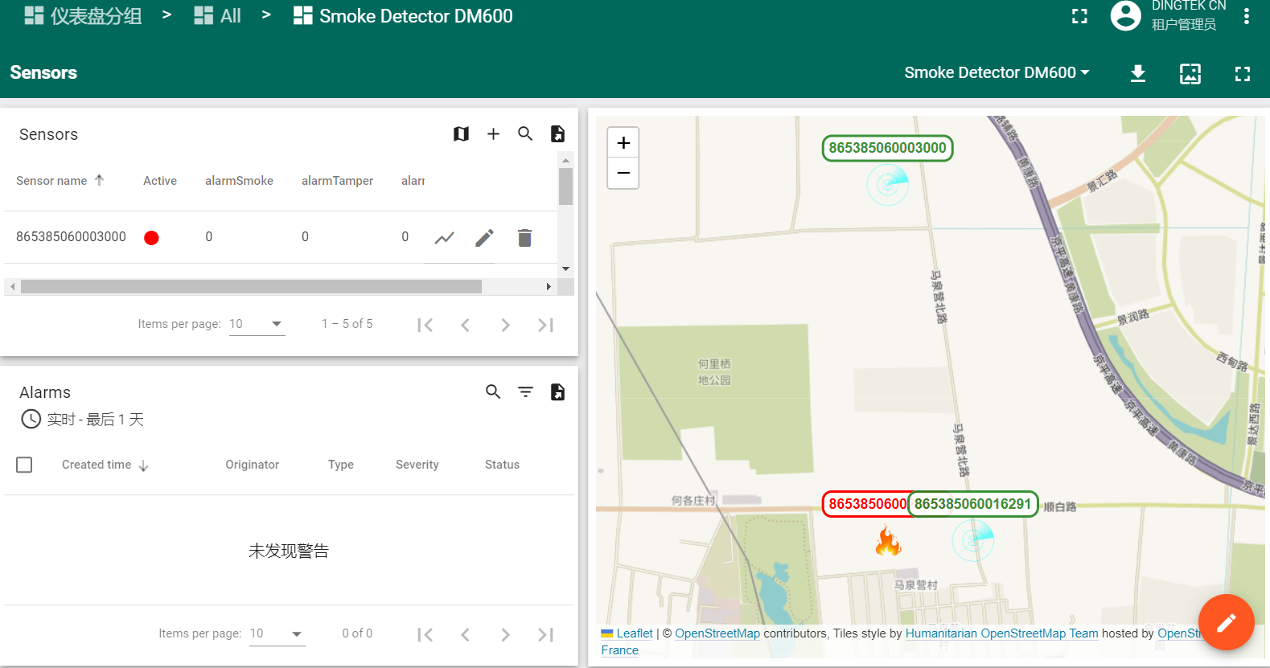This screenshot has height=668, width=1270.
Task: Click the horizontal scrollbar in Sensors table
Action: [250, 287]
